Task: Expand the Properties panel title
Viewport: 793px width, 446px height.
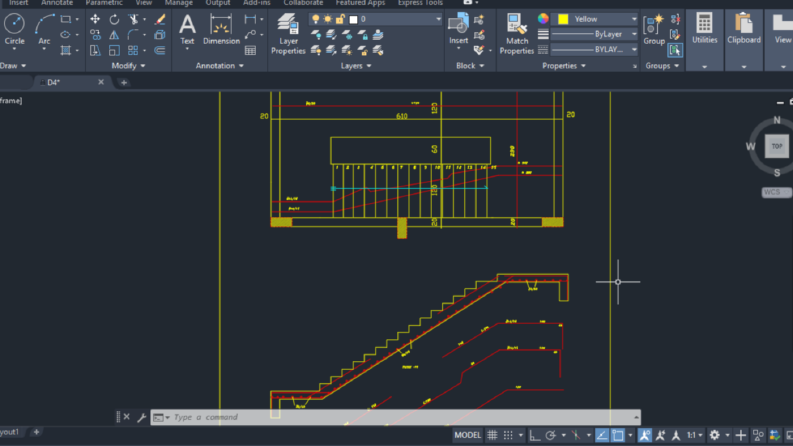Action: pos(564,66)
